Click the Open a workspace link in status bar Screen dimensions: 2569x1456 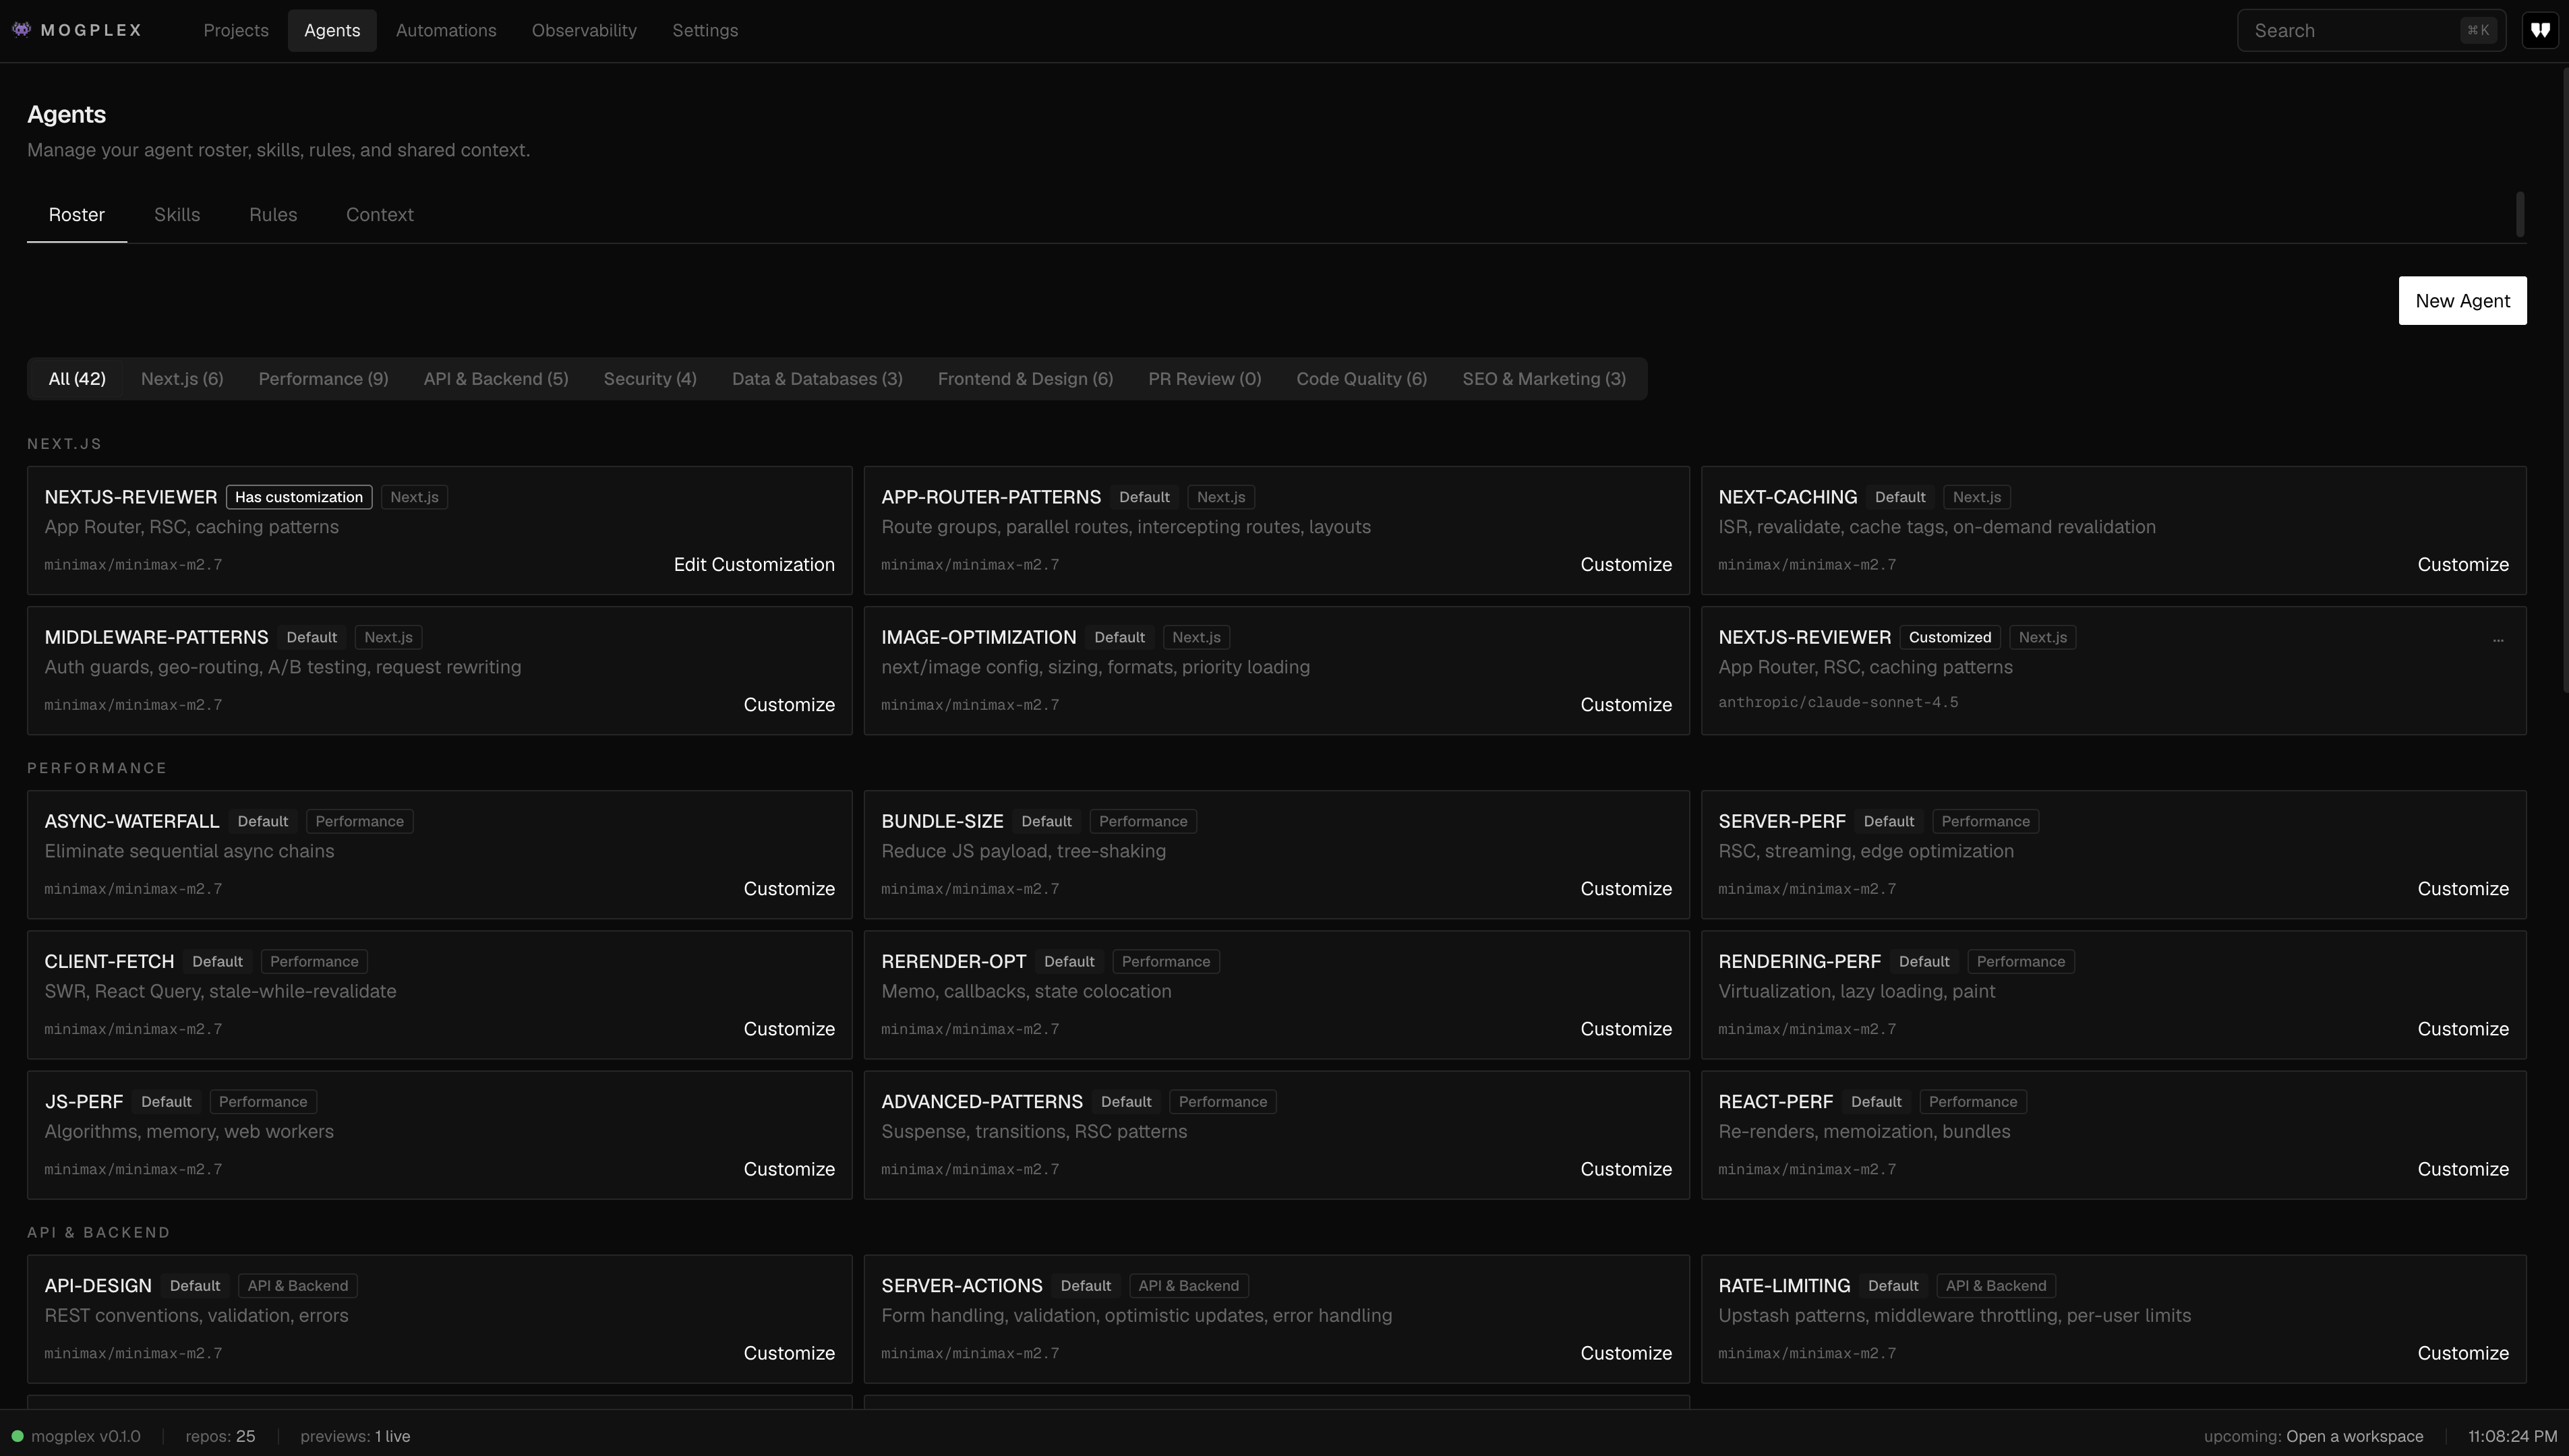coord(2355,1436)
